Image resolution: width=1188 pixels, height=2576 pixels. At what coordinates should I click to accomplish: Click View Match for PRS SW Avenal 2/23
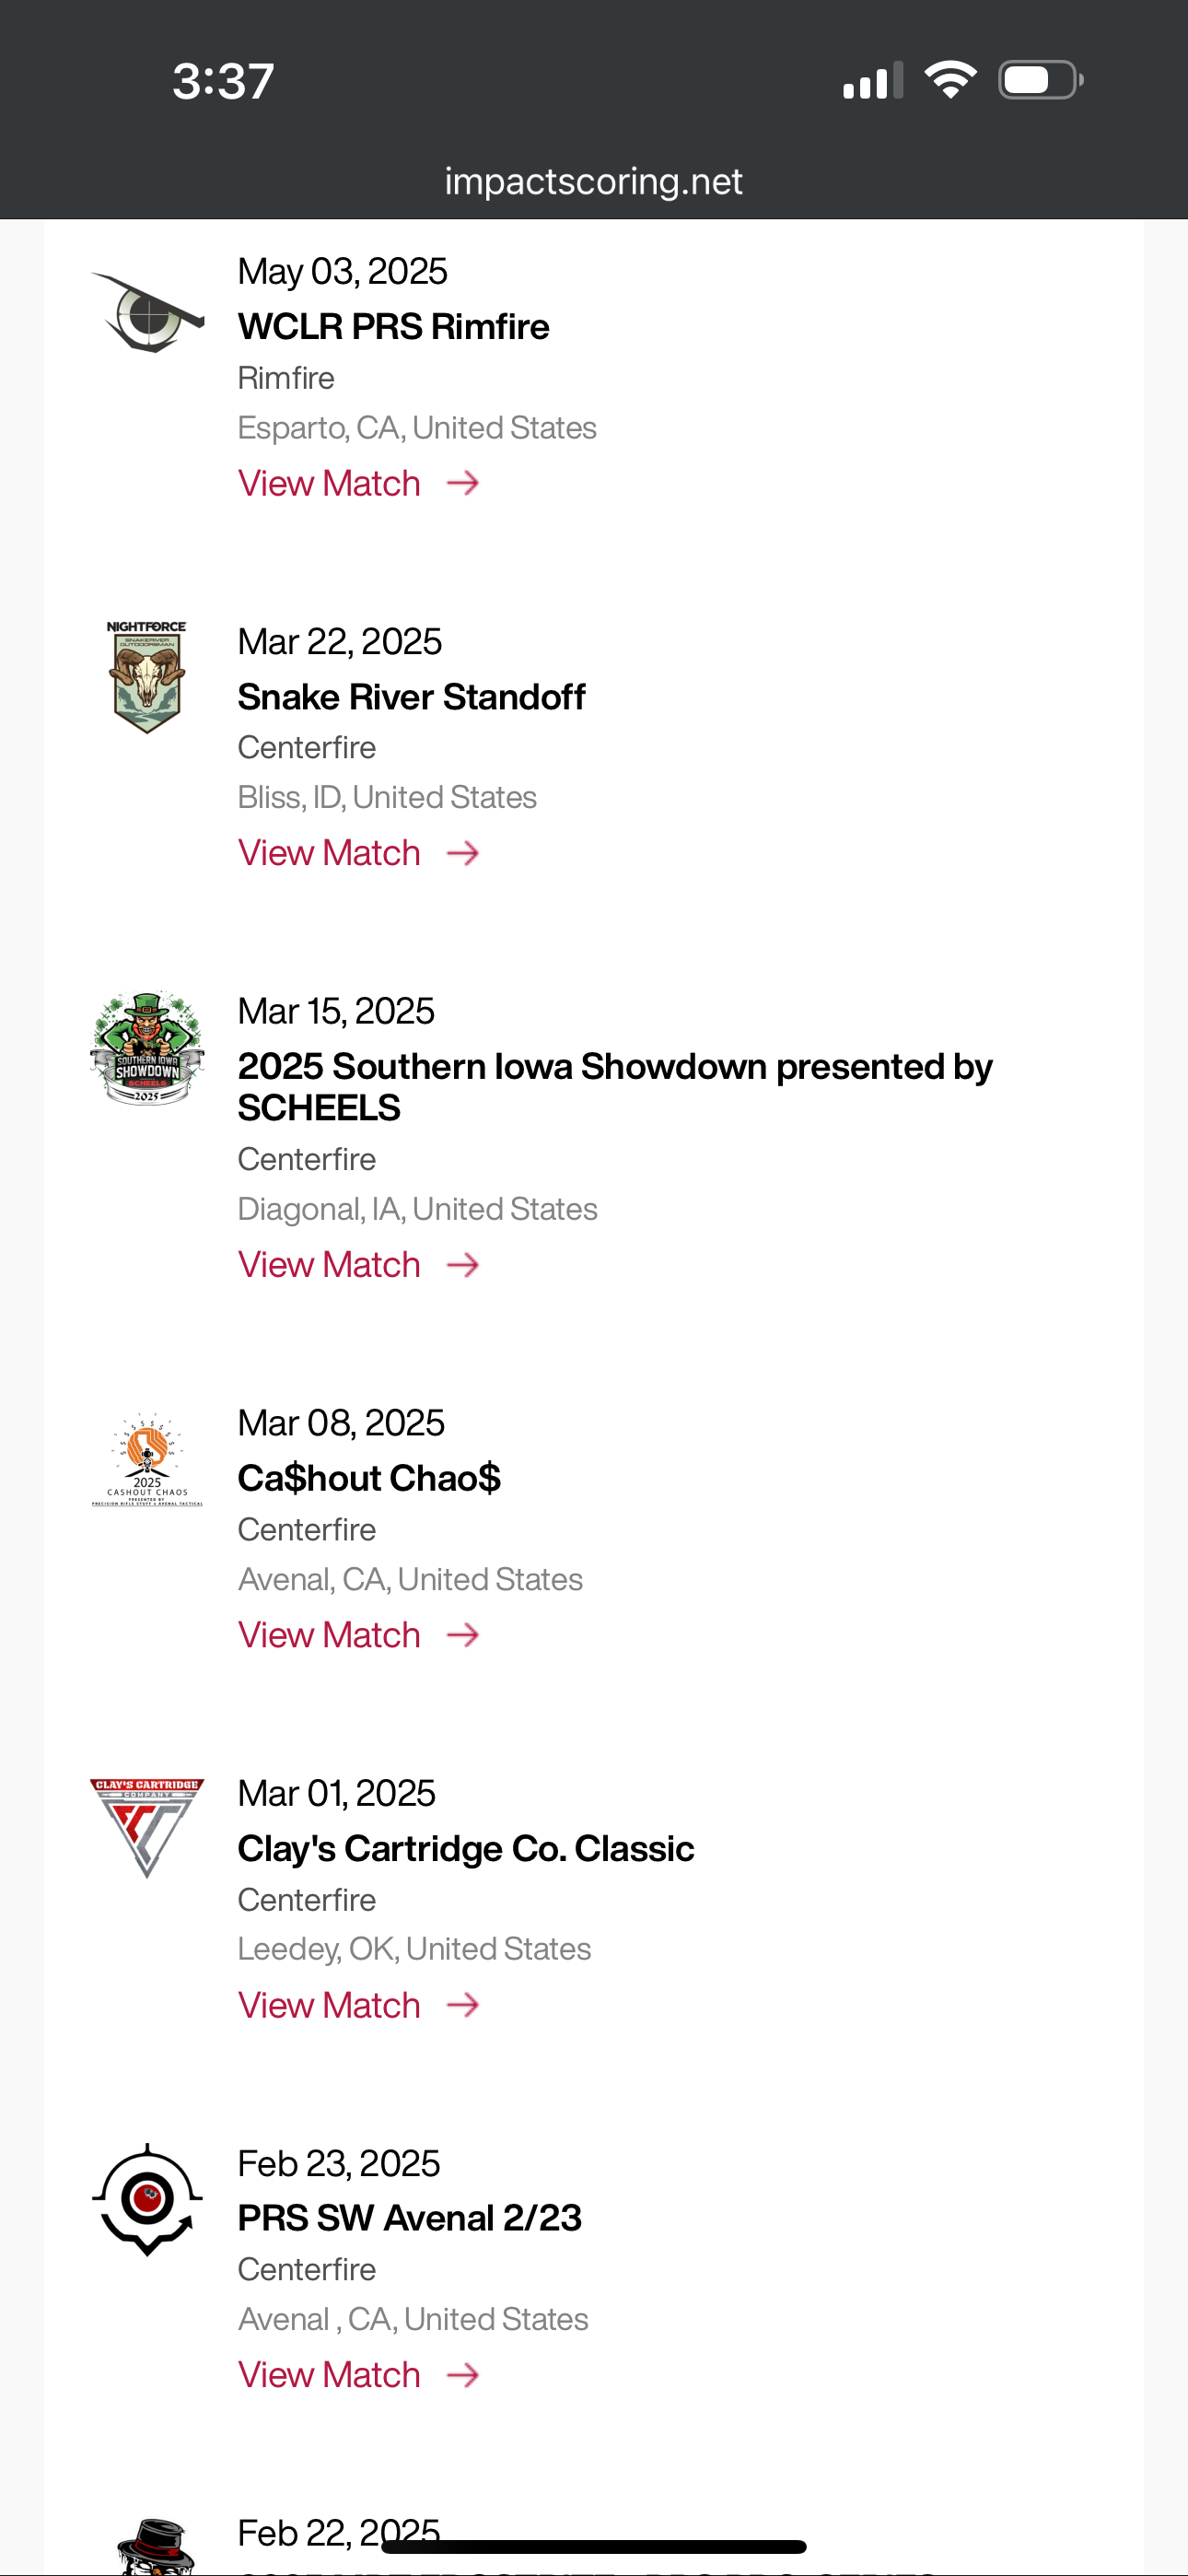point(358,2375)
